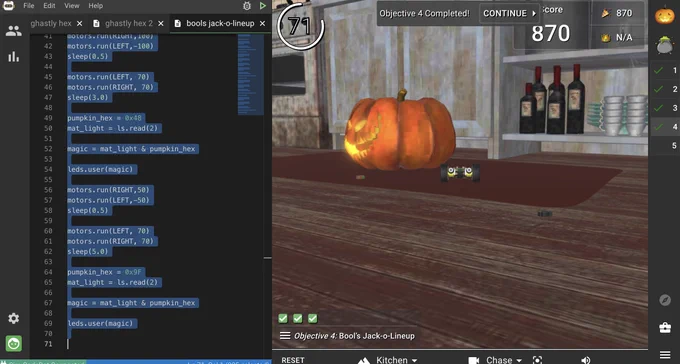Click the editor vertical scrollbar marker
This screenshot has width=680, height=364.
(x=268, y=258)
